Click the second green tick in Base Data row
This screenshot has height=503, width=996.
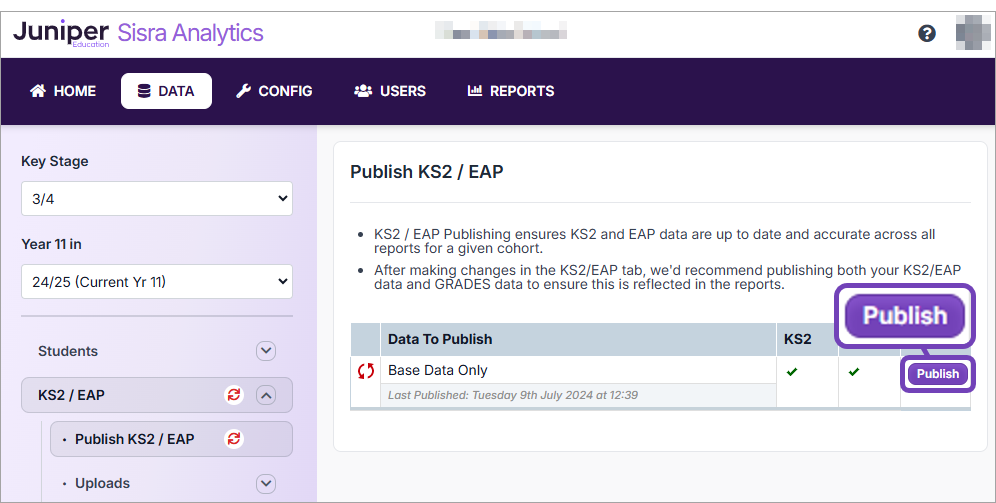853,372
